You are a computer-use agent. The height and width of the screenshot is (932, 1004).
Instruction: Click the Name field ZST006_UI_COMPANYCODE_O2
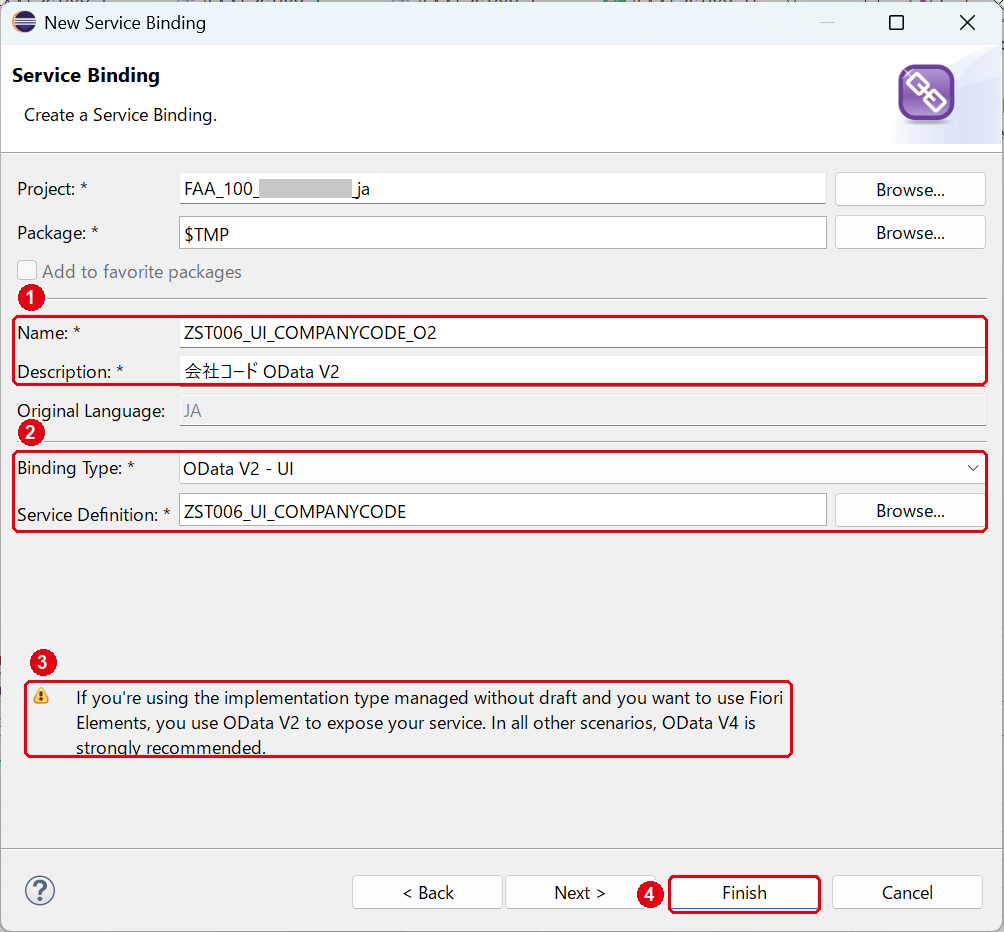pos(582,333)
